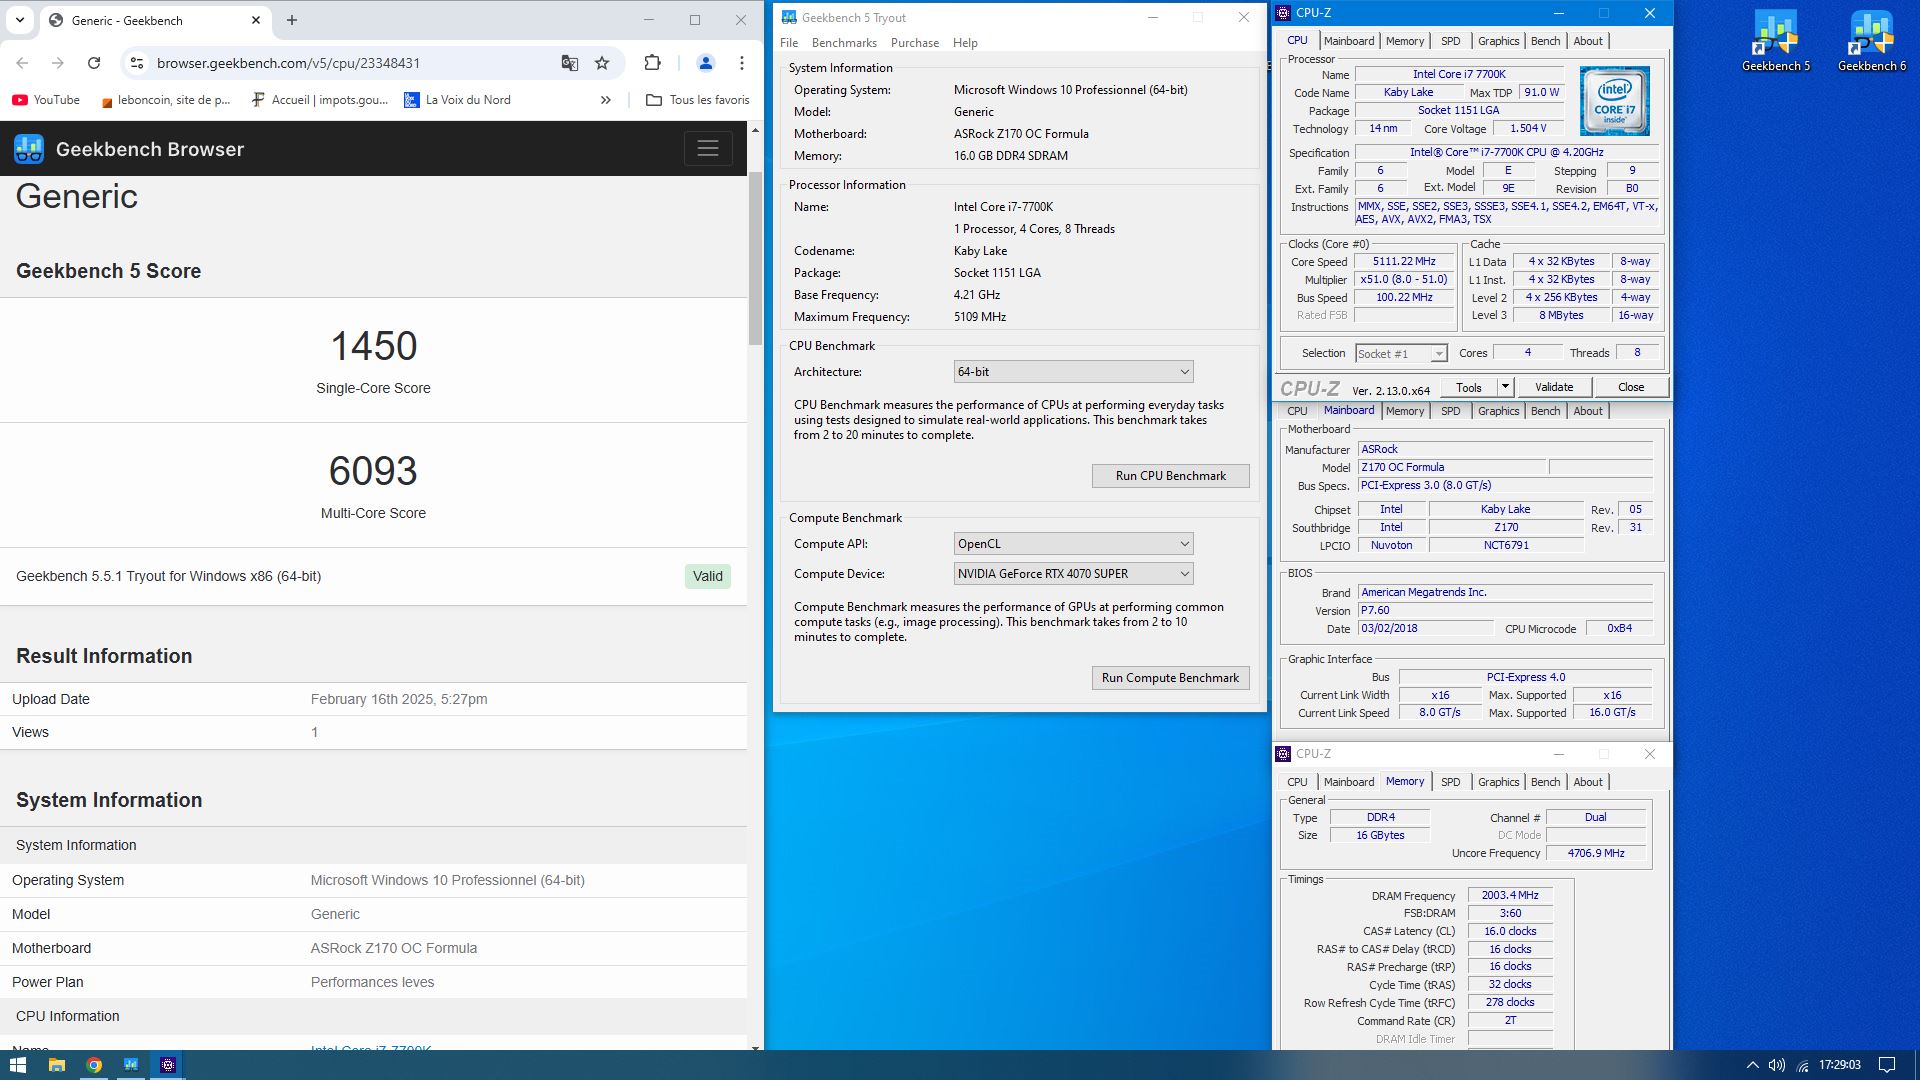Open Geekbench File menu
The image size is (1920, 1080).
(789, 43)
